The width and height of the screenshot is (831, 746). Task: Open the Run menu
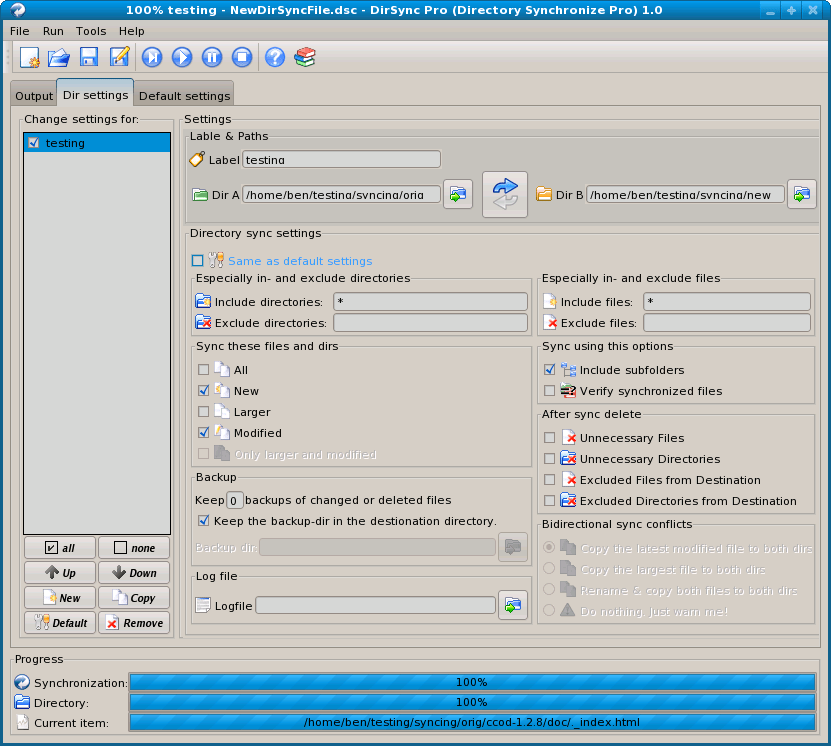click(53, 31)
